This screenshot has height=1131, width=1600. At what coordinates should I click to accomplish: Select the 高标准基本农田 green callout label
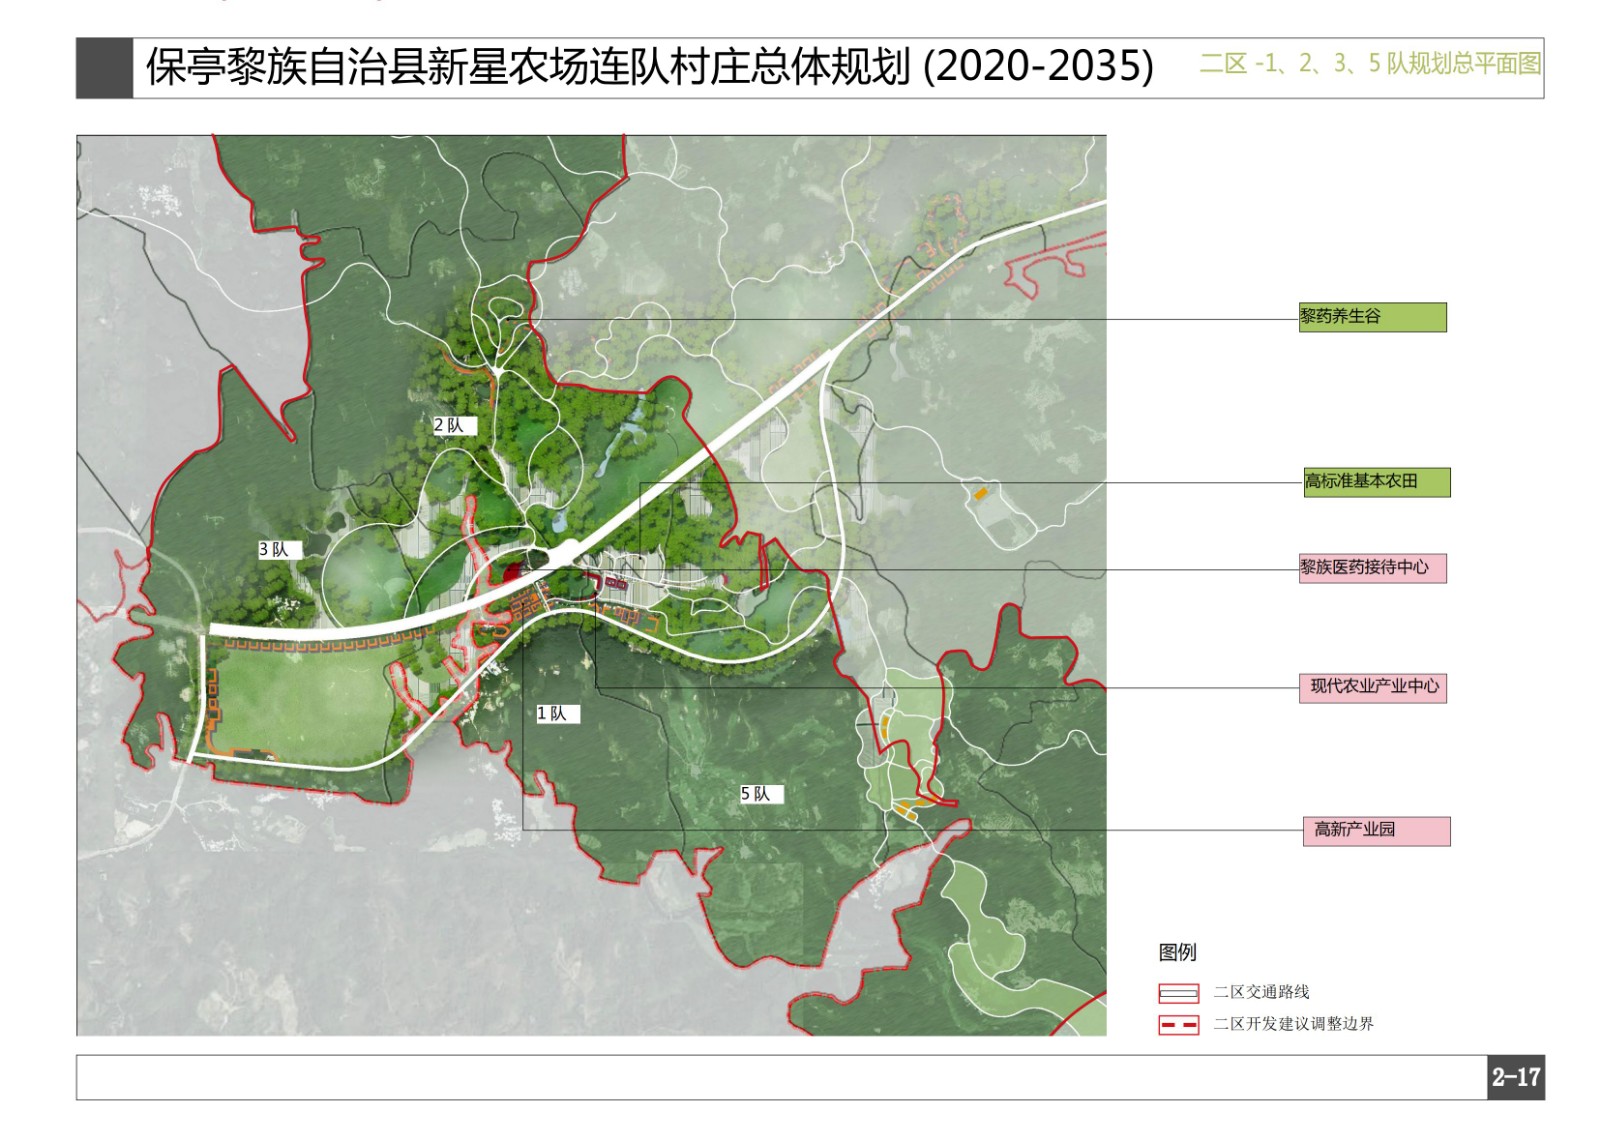pyautogui.click(x=1376, y=482)
